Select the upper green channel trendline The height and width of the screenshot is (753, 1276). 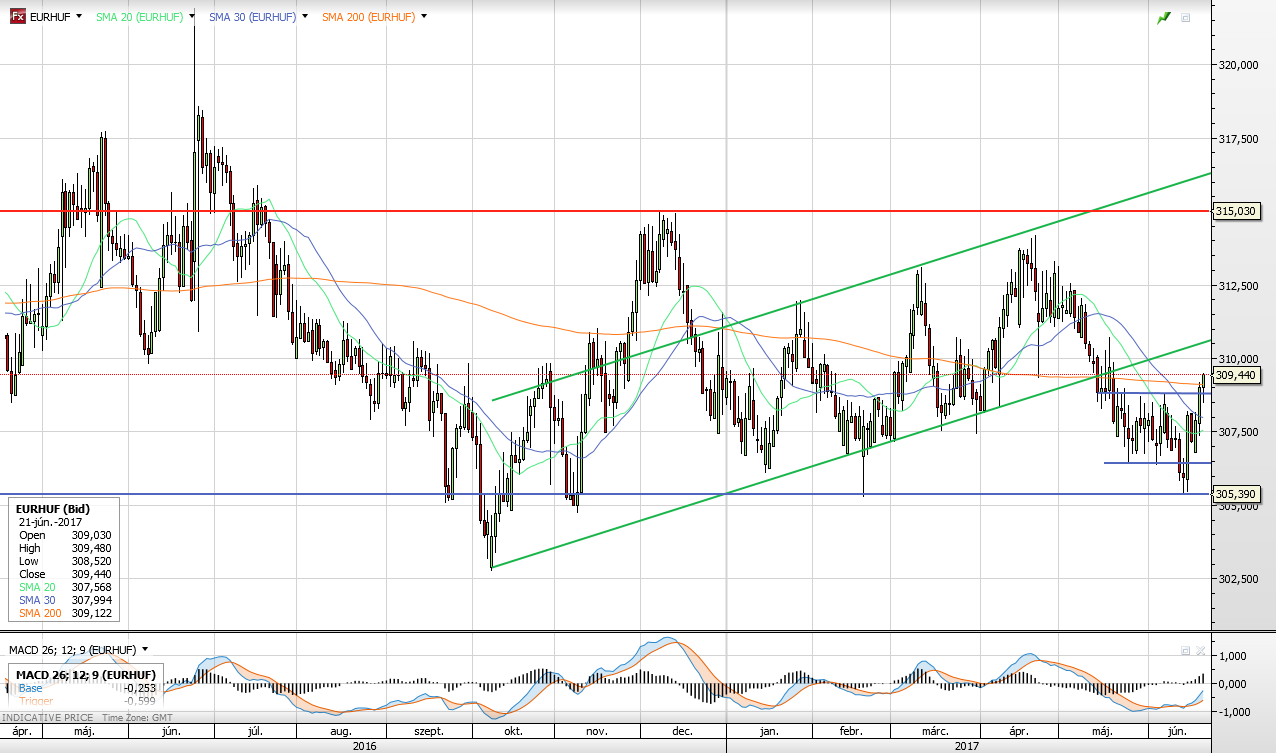850,287
